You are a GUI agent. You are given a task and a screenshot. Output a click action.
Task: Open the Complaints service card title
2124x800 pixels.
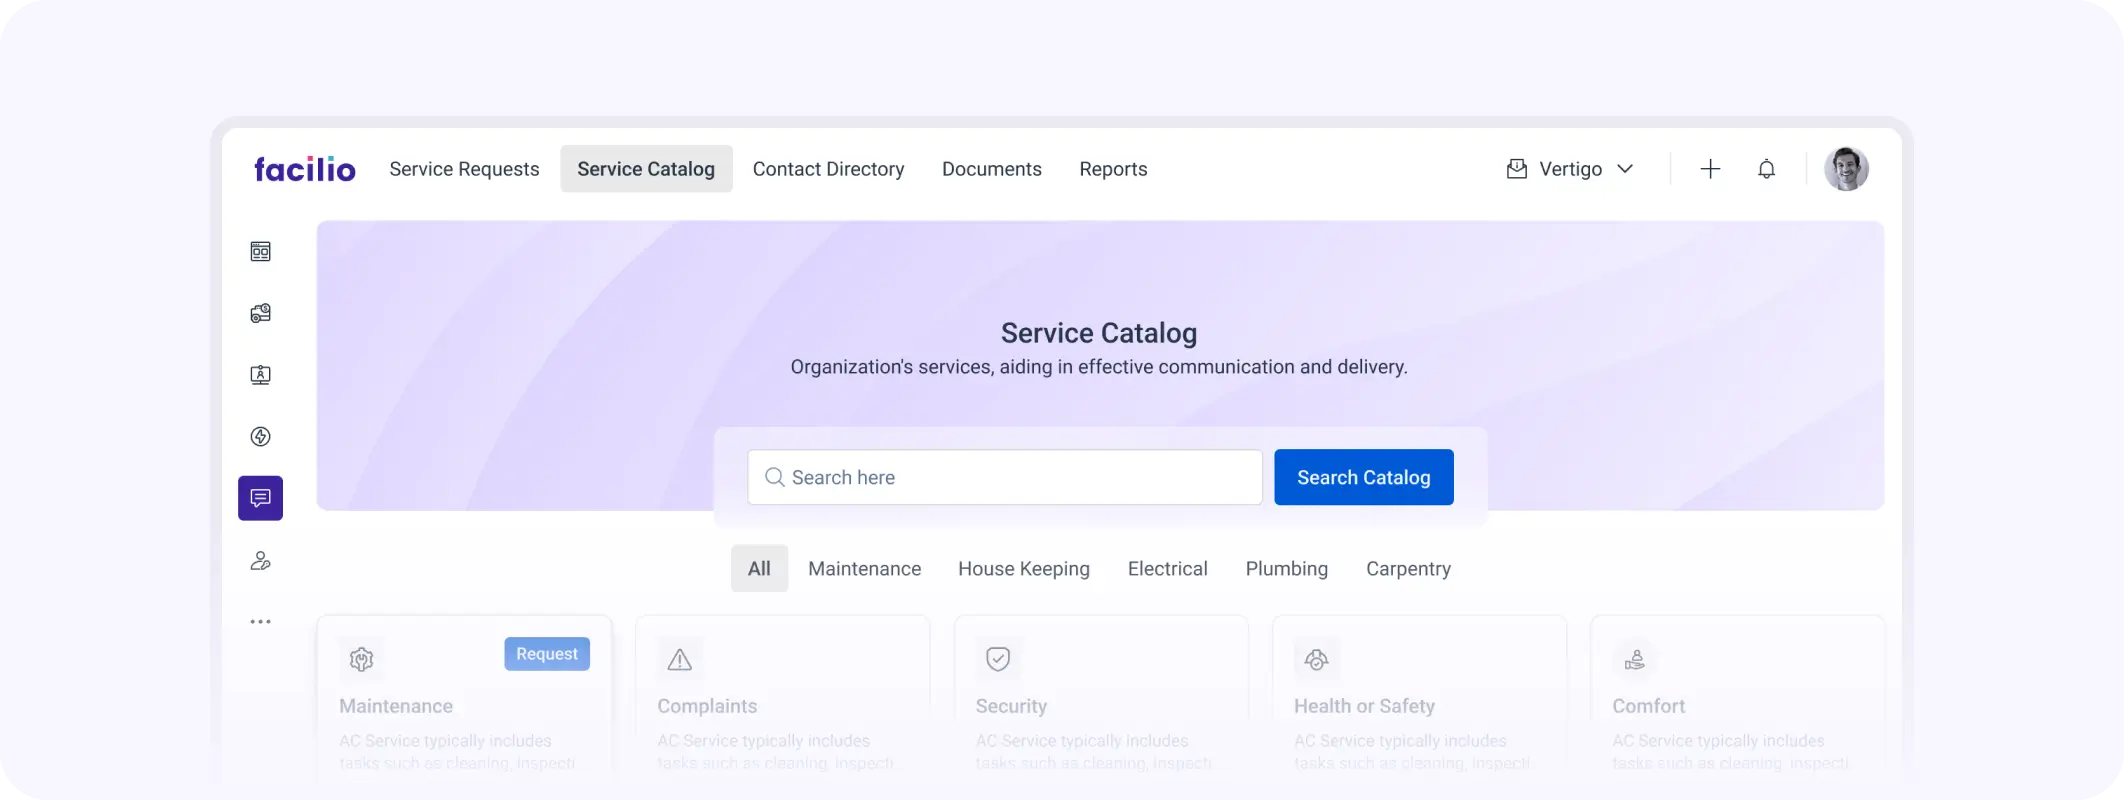[x=707, y=706]
